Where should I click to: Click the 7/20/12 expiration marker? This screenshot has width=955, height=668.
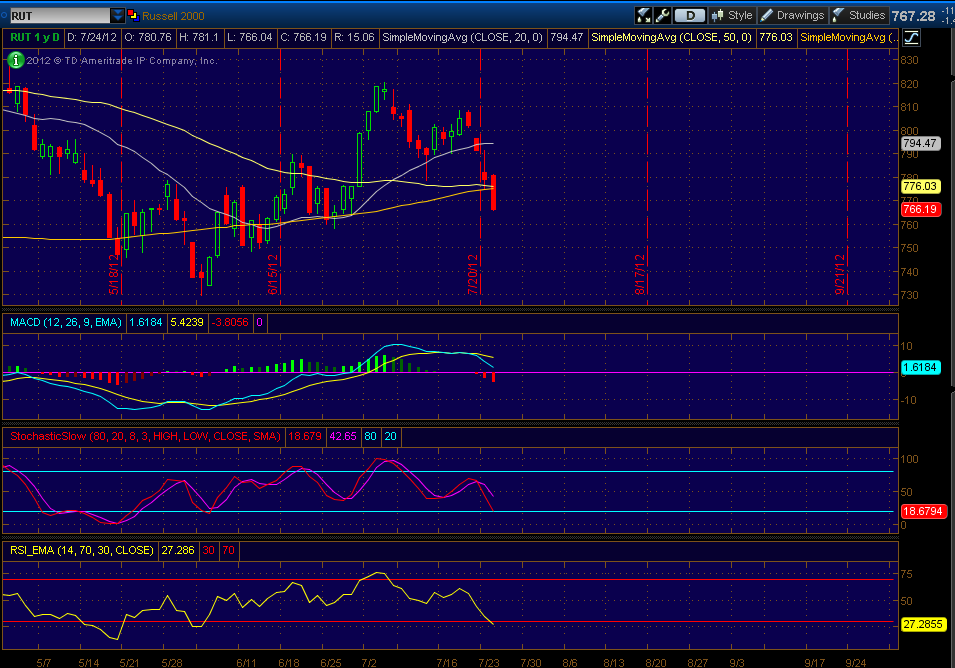[x=473, y=274]
